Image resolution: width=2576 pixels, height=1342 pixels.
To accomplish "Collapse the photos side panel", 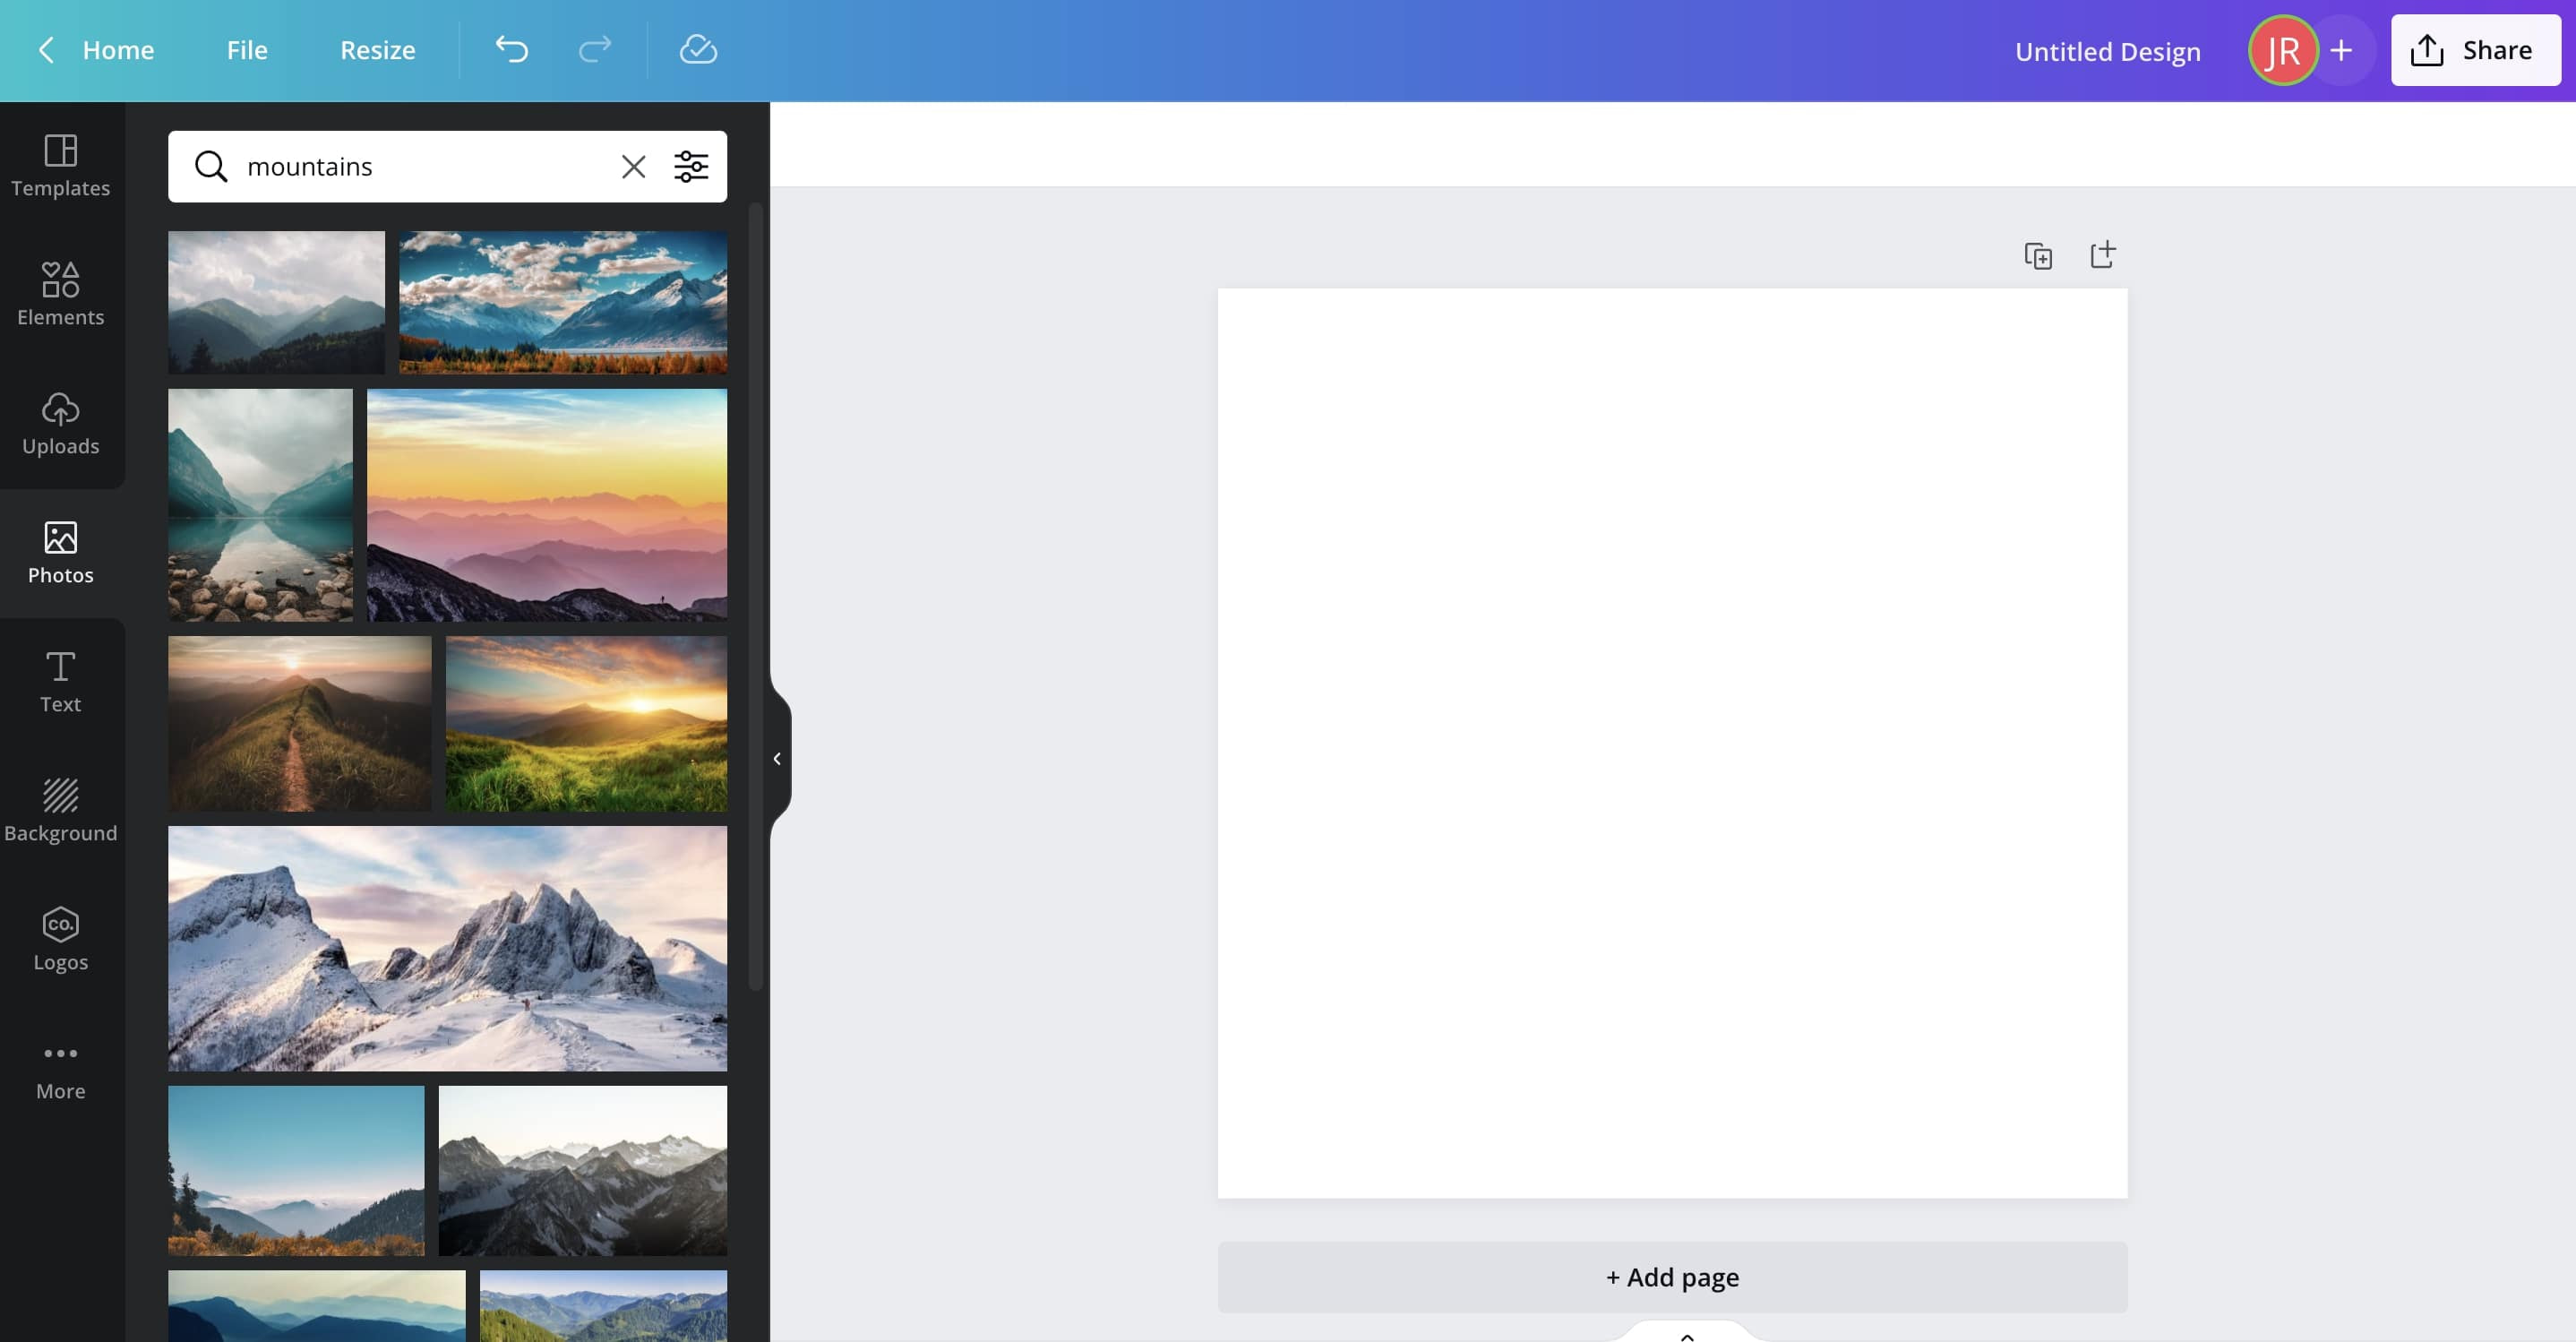I will (x=777, y=758).
